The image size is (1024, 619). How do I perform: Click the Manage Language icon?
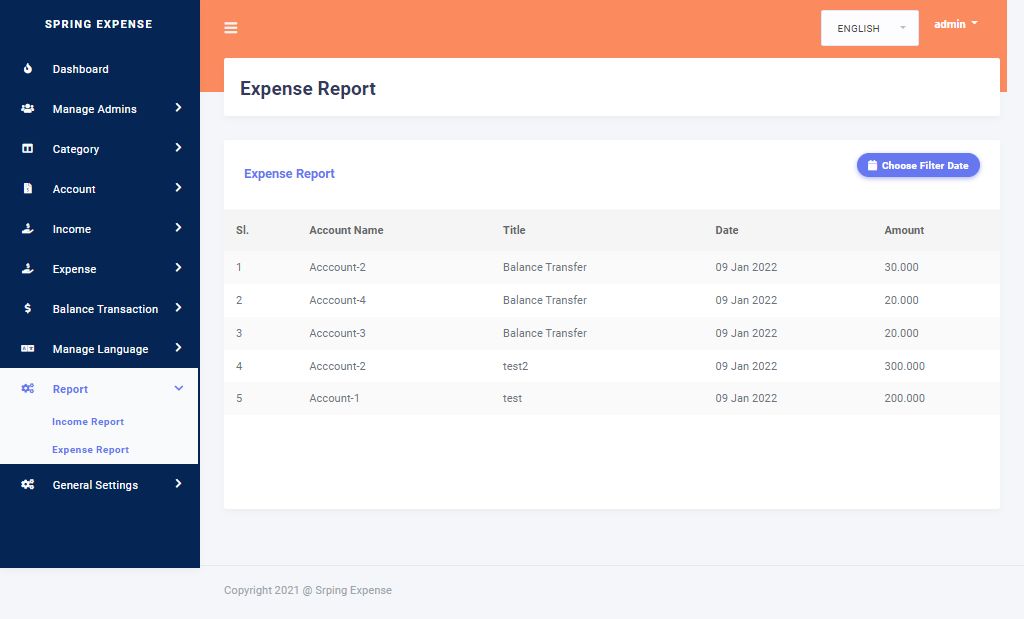pos(28,349)
